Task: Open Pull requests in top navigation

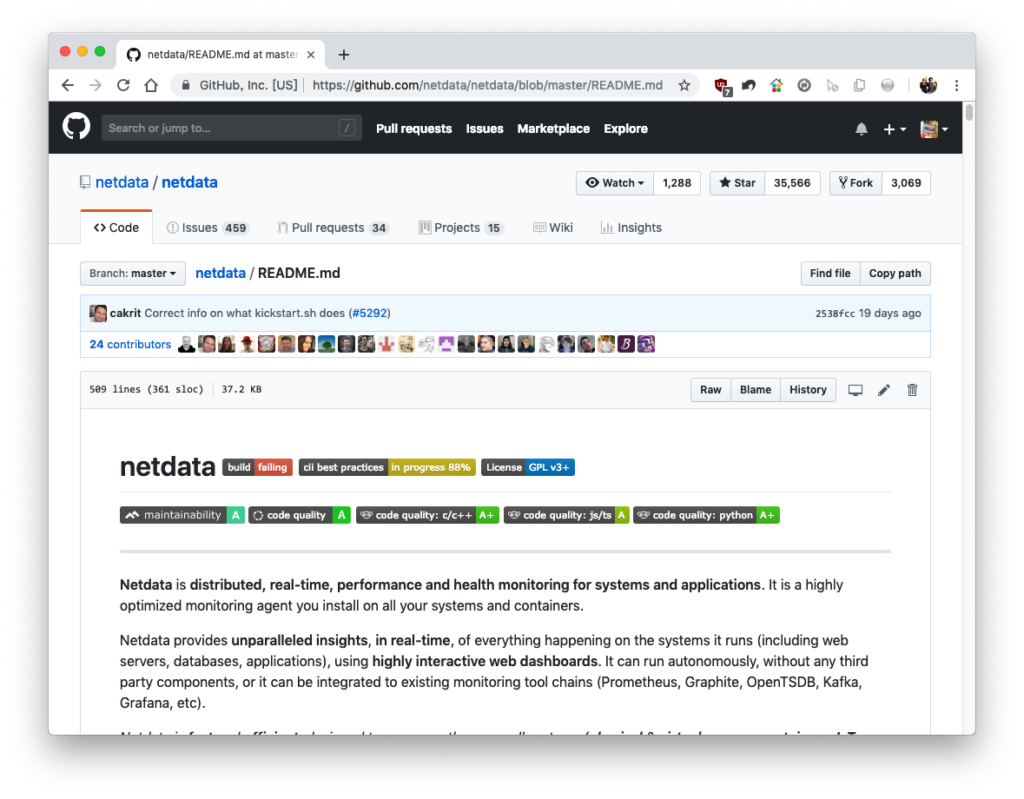Action: [x=414, y=129]
